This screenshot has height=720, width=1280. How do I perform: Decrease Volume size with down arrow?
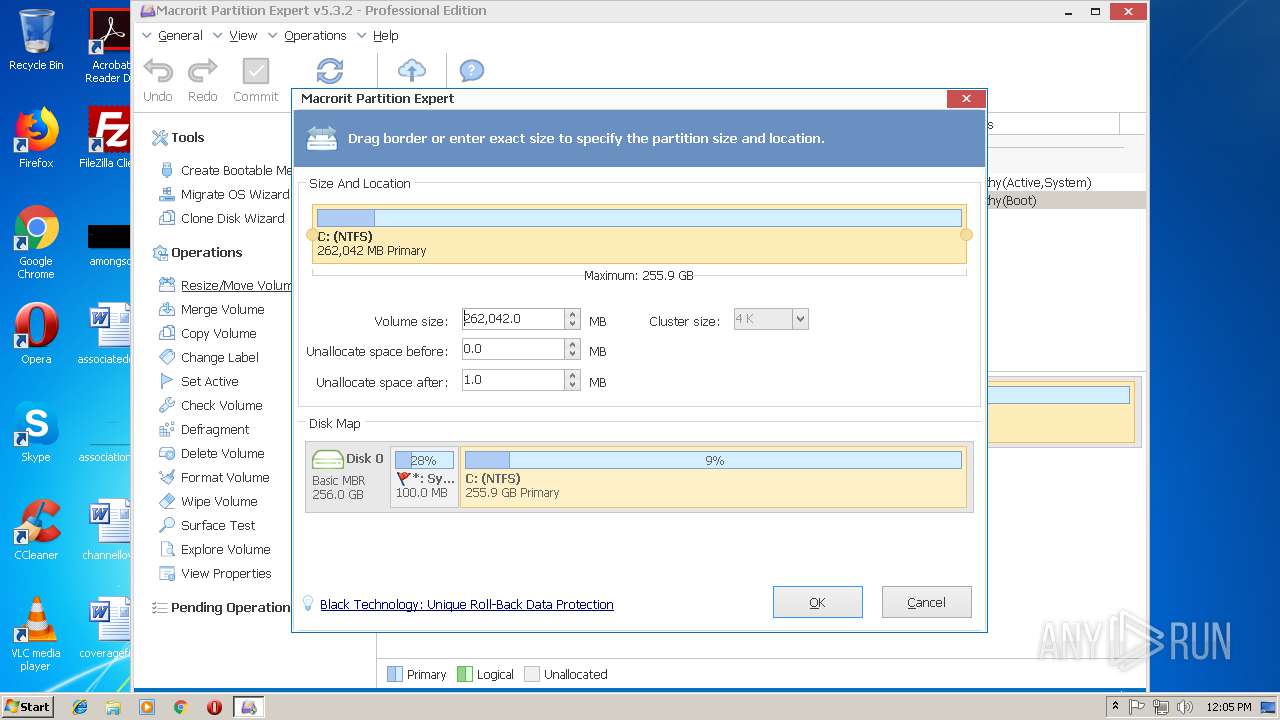coord(572,324)
